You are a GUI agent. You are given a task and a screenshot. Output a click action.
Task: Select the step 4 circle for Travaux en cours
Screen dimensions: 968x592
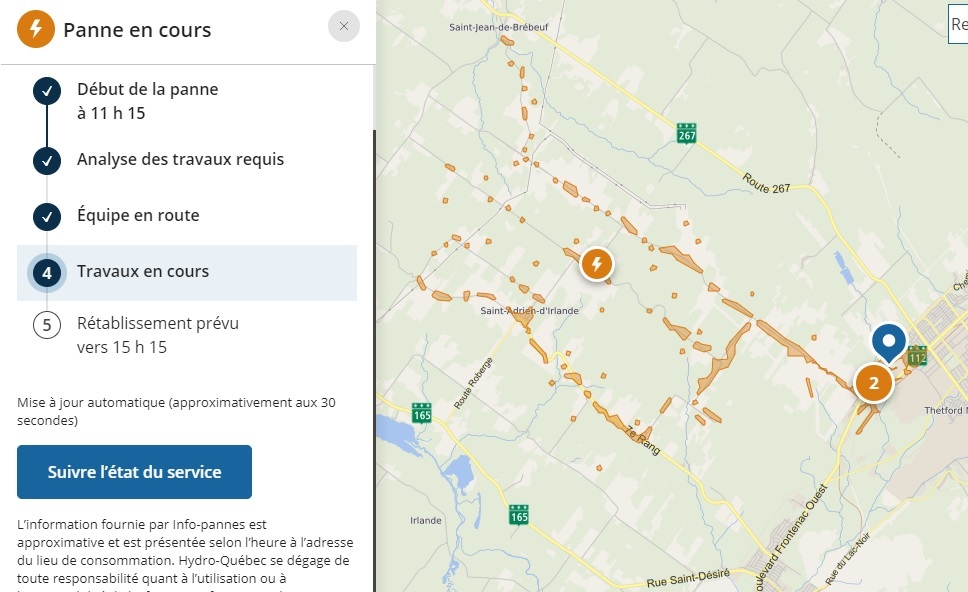pos(46,272)
